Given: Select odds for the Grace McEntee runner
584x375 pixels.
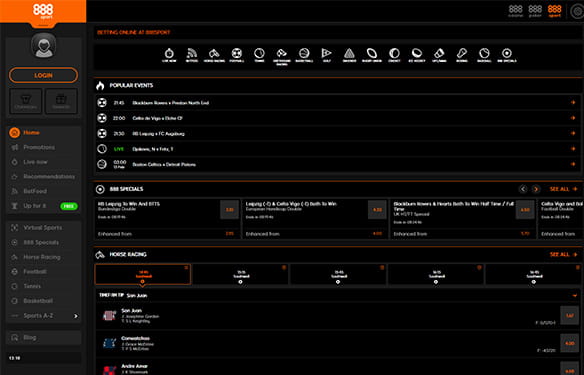Looking at the screenshot, I should (x=569, y=343).
